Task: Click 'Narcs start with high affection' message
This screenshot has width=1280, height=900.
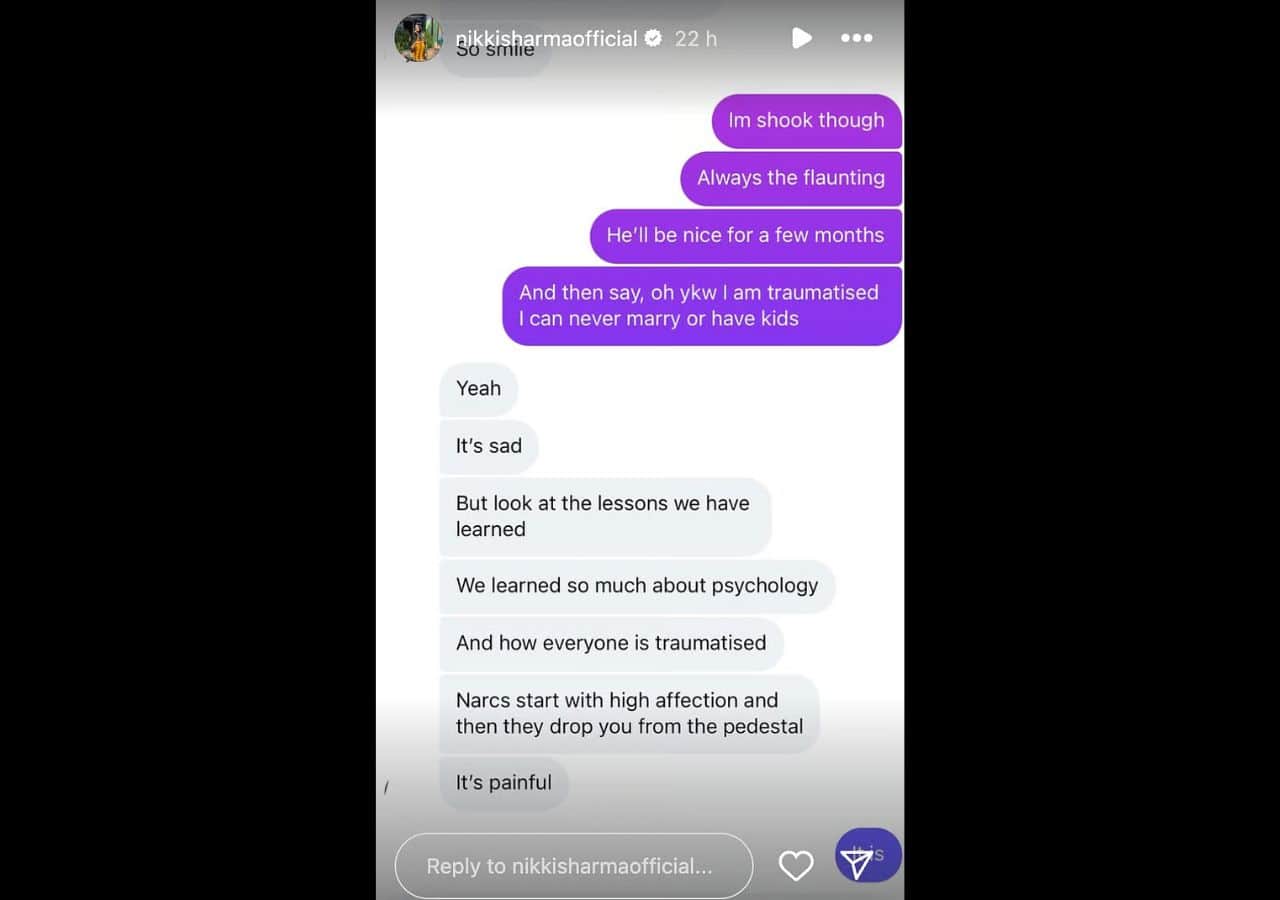Action: click(x=629, y=714)
